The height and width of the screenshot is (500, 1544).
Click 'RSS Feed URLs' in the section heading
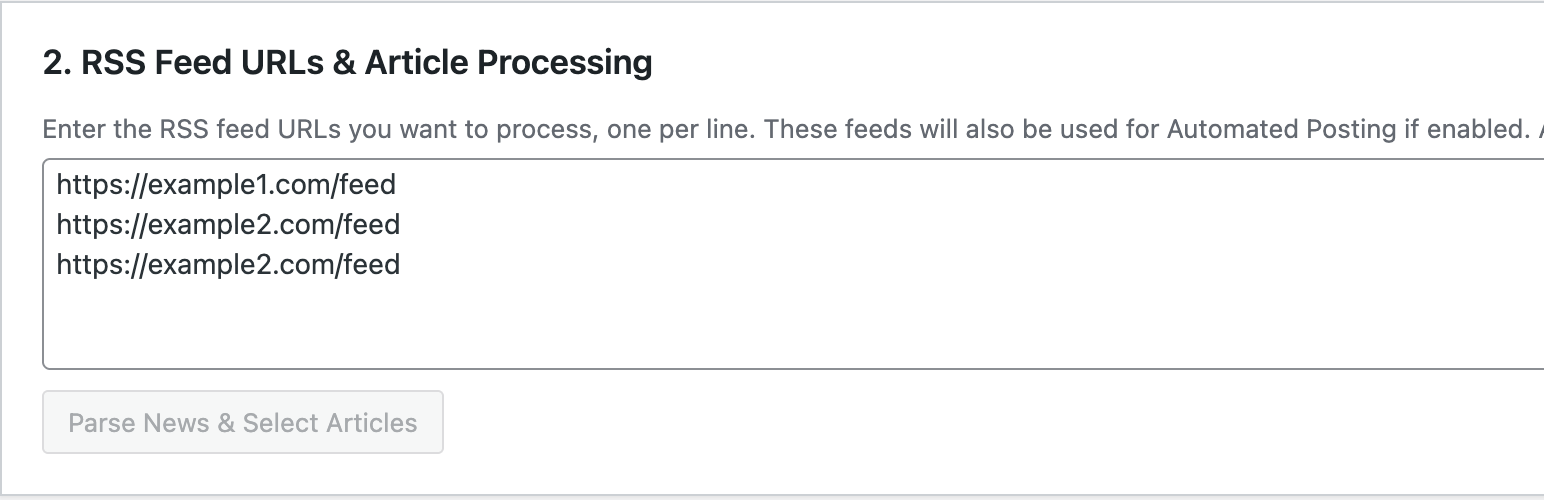200,63
